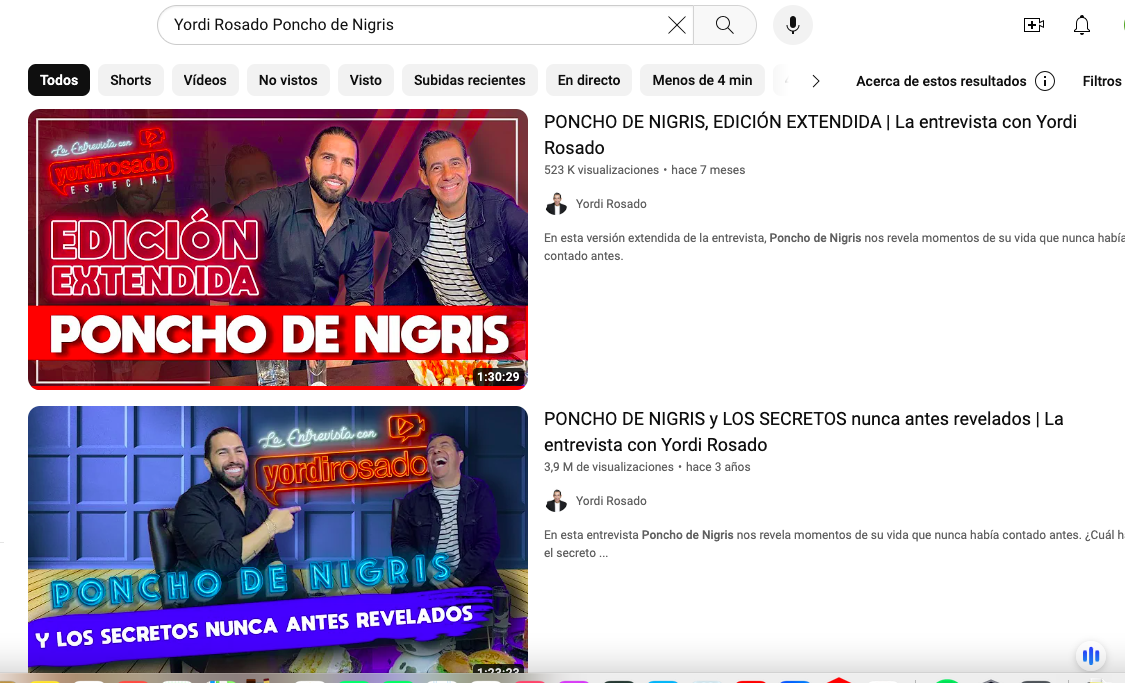Click the blue audio bars floating button
The width and height of the screenshot is (1125, 683).
(1091, 656)
